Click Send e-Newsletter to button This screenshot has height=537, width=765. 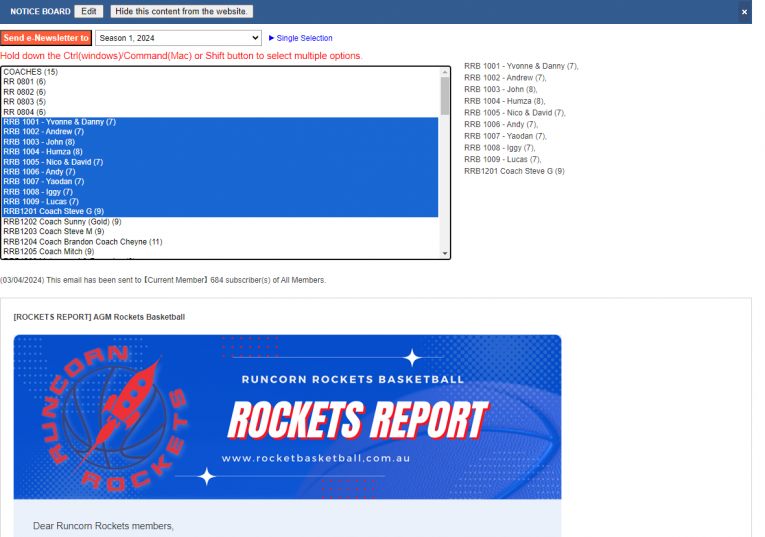tap(46, 38)
